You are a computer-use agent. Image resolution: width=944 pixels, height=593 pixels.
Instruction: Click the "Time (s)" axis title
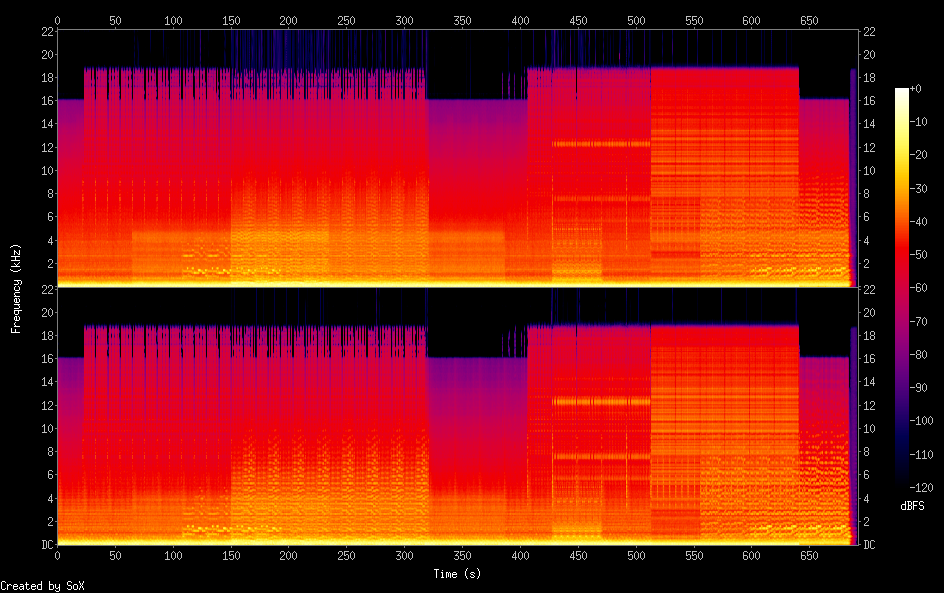pyautogui.click(x=457, y=574)
